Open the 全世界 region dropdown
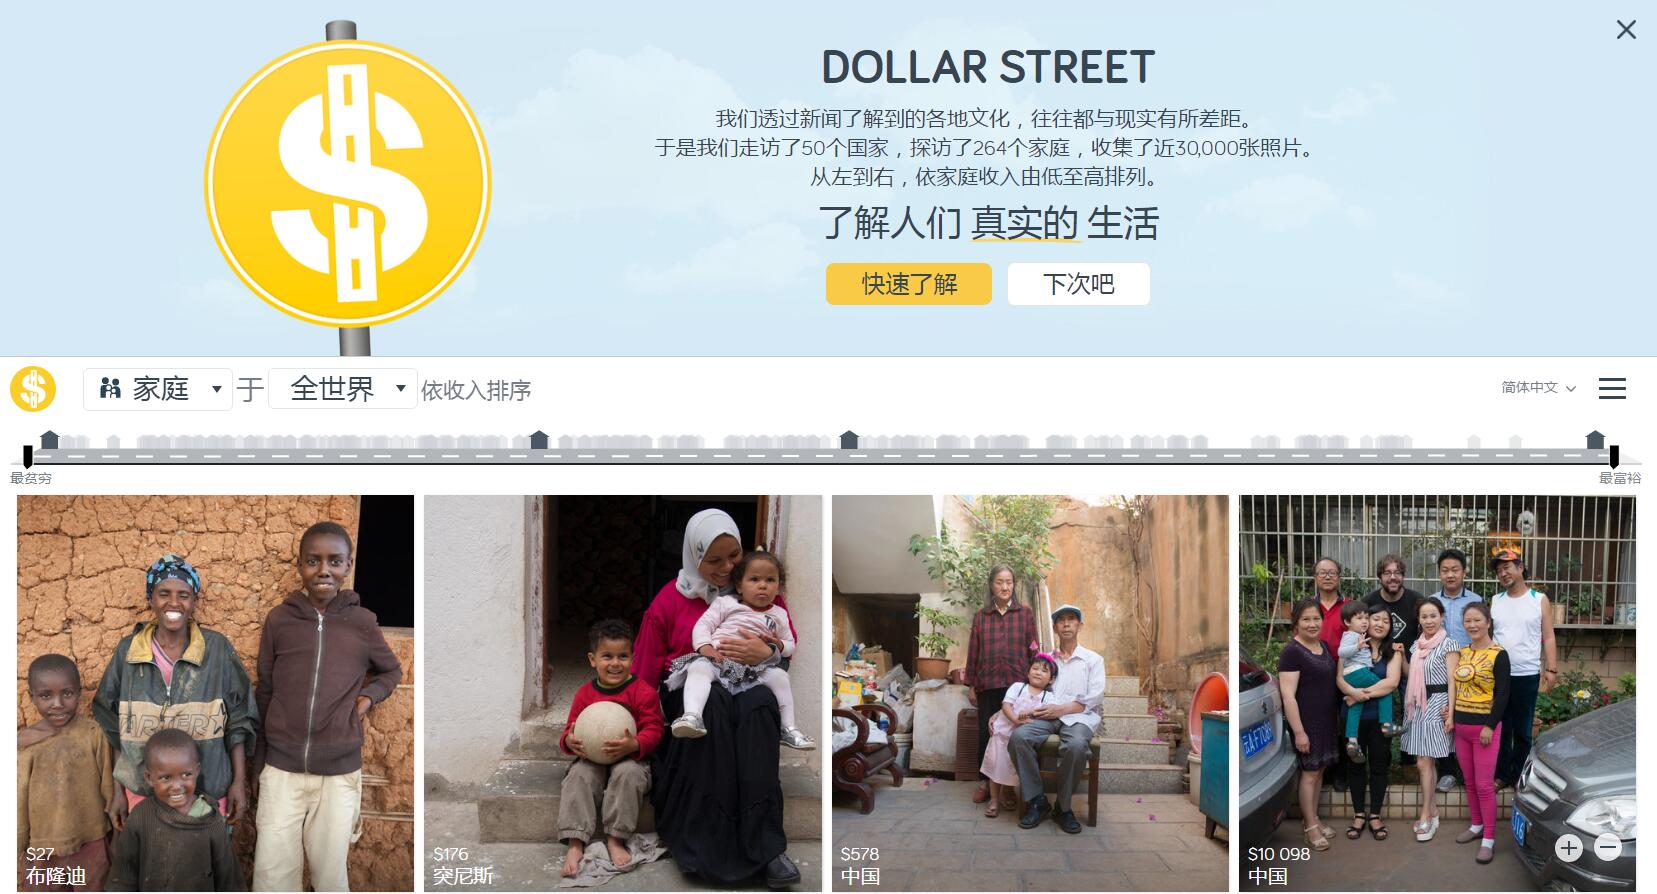This screenshot has width=1657, height=894. [x=341, y=388]
